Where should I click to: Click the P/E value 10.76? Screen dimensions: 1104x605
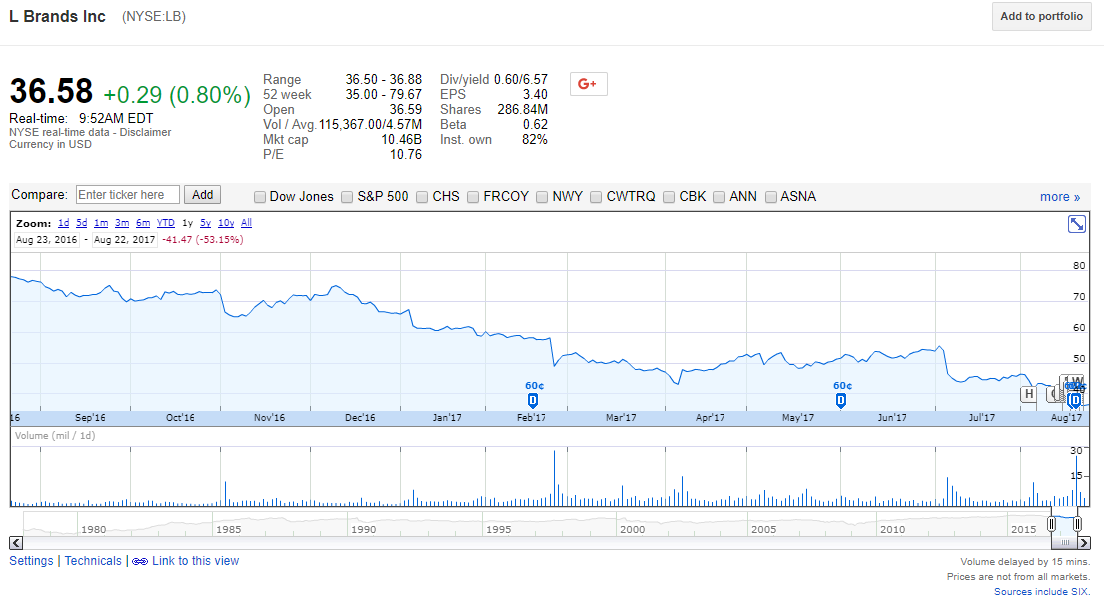coord(406,154)
